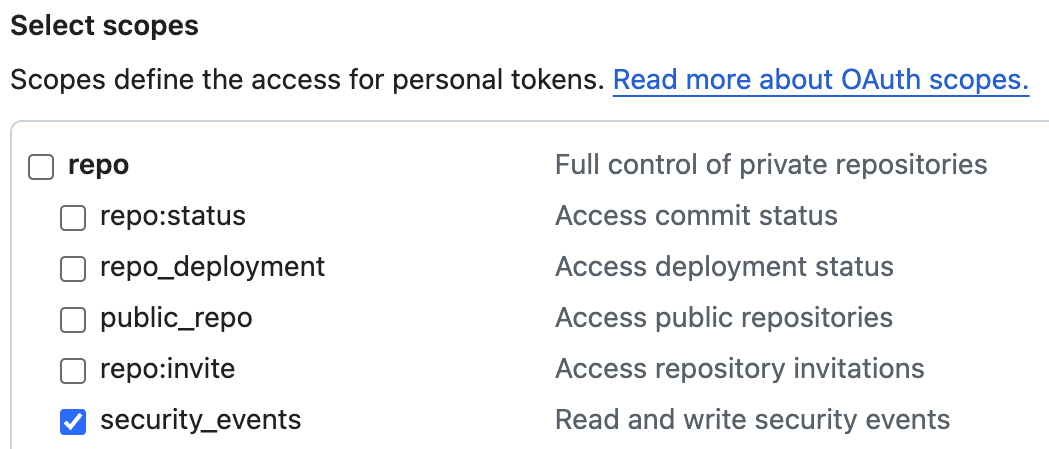This screenshot has height=449, width=1049.
Task: Click the Access repository invitations text
Action: coord(739,370)
